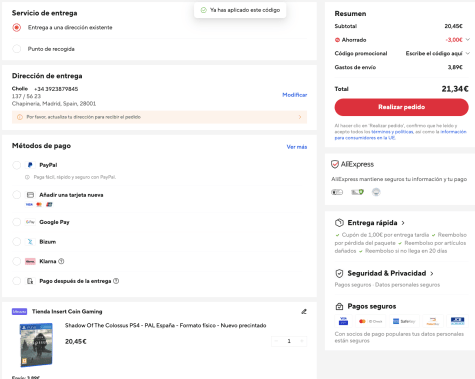Select existing address delivery radio button
The image size is (475, 379).
point(16,27)
